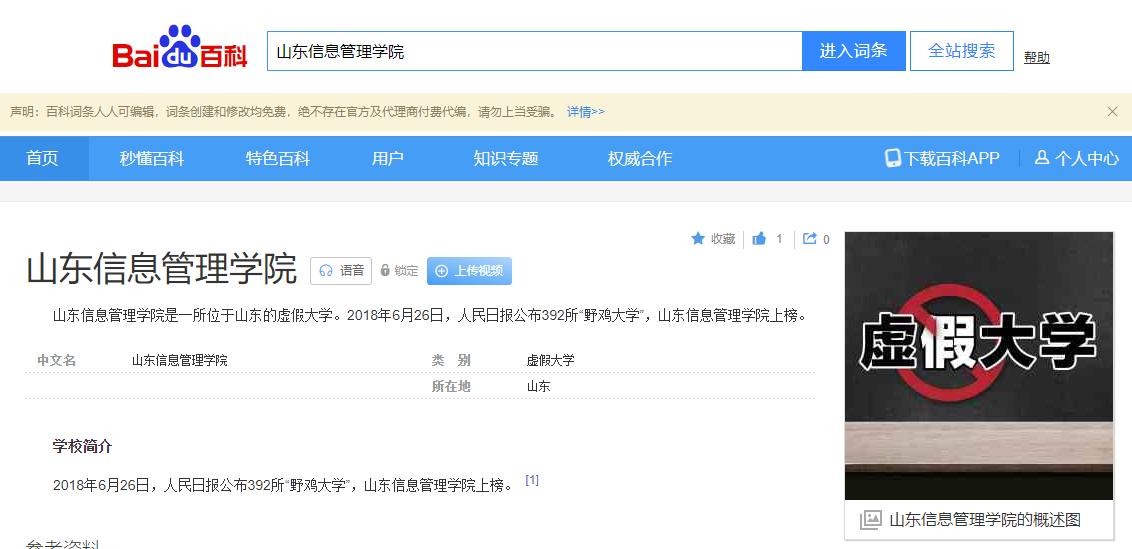Expand the 用户 navigation menu

click(388, 158)
